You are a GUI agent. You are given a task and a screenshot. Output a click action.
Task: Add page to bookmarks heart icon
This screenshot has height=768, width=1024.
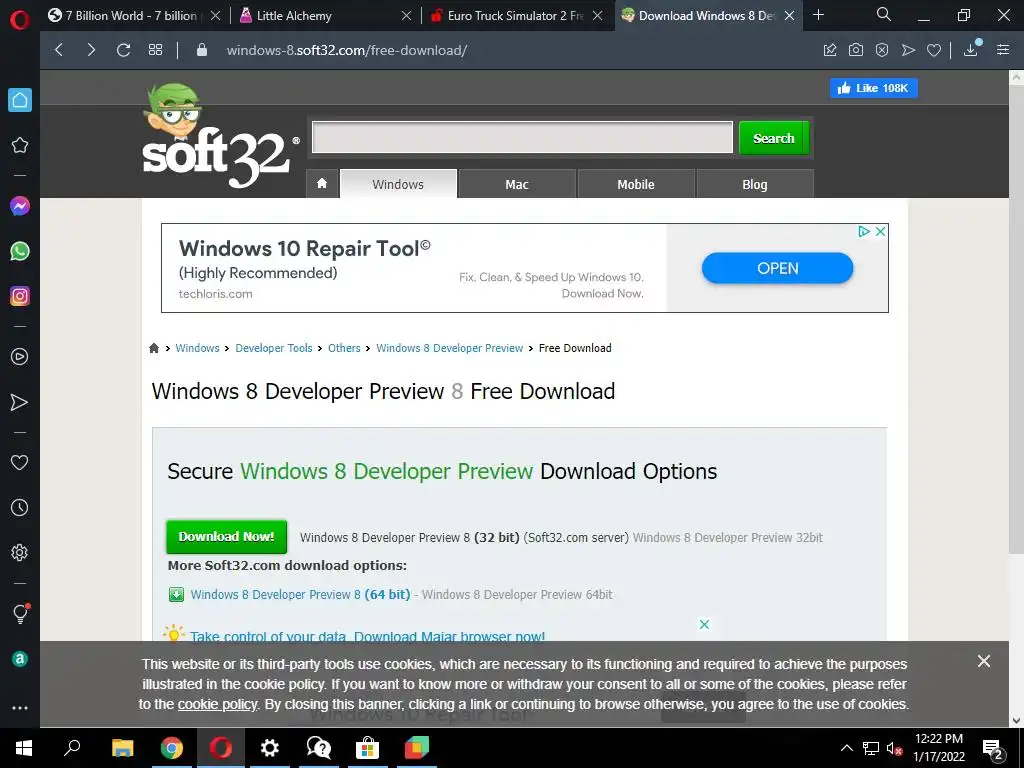pyautogui.click(x=934, y=50)
